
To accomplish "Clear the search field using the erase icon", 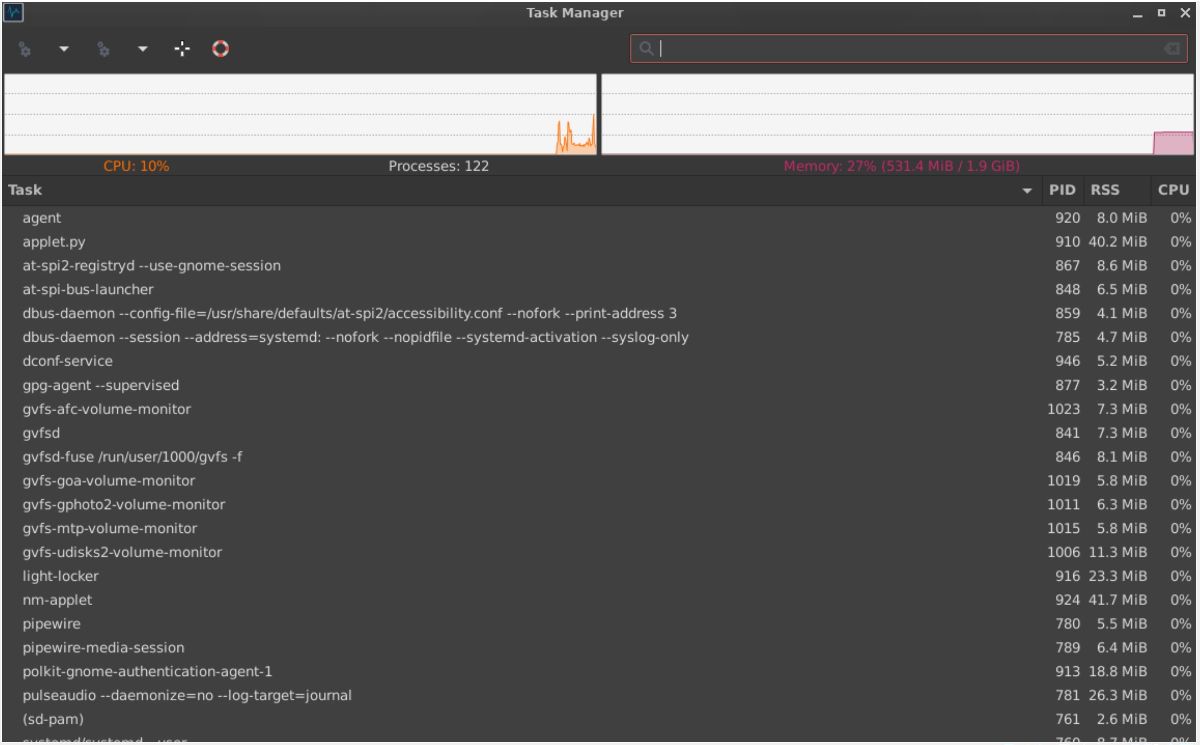I will point(1171,48).
